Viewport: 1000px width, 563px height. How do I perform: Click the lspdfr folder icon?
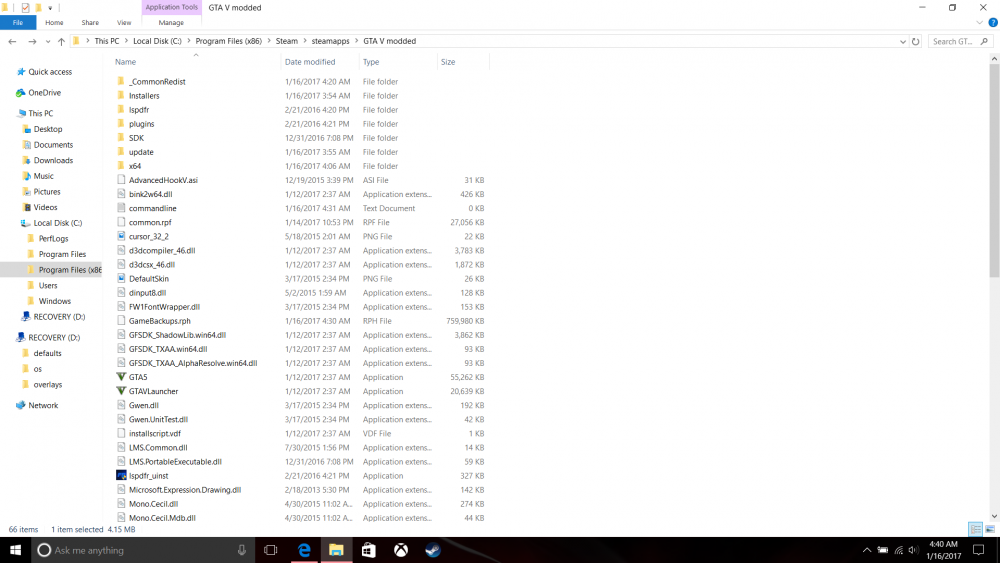tap(121, 110)
